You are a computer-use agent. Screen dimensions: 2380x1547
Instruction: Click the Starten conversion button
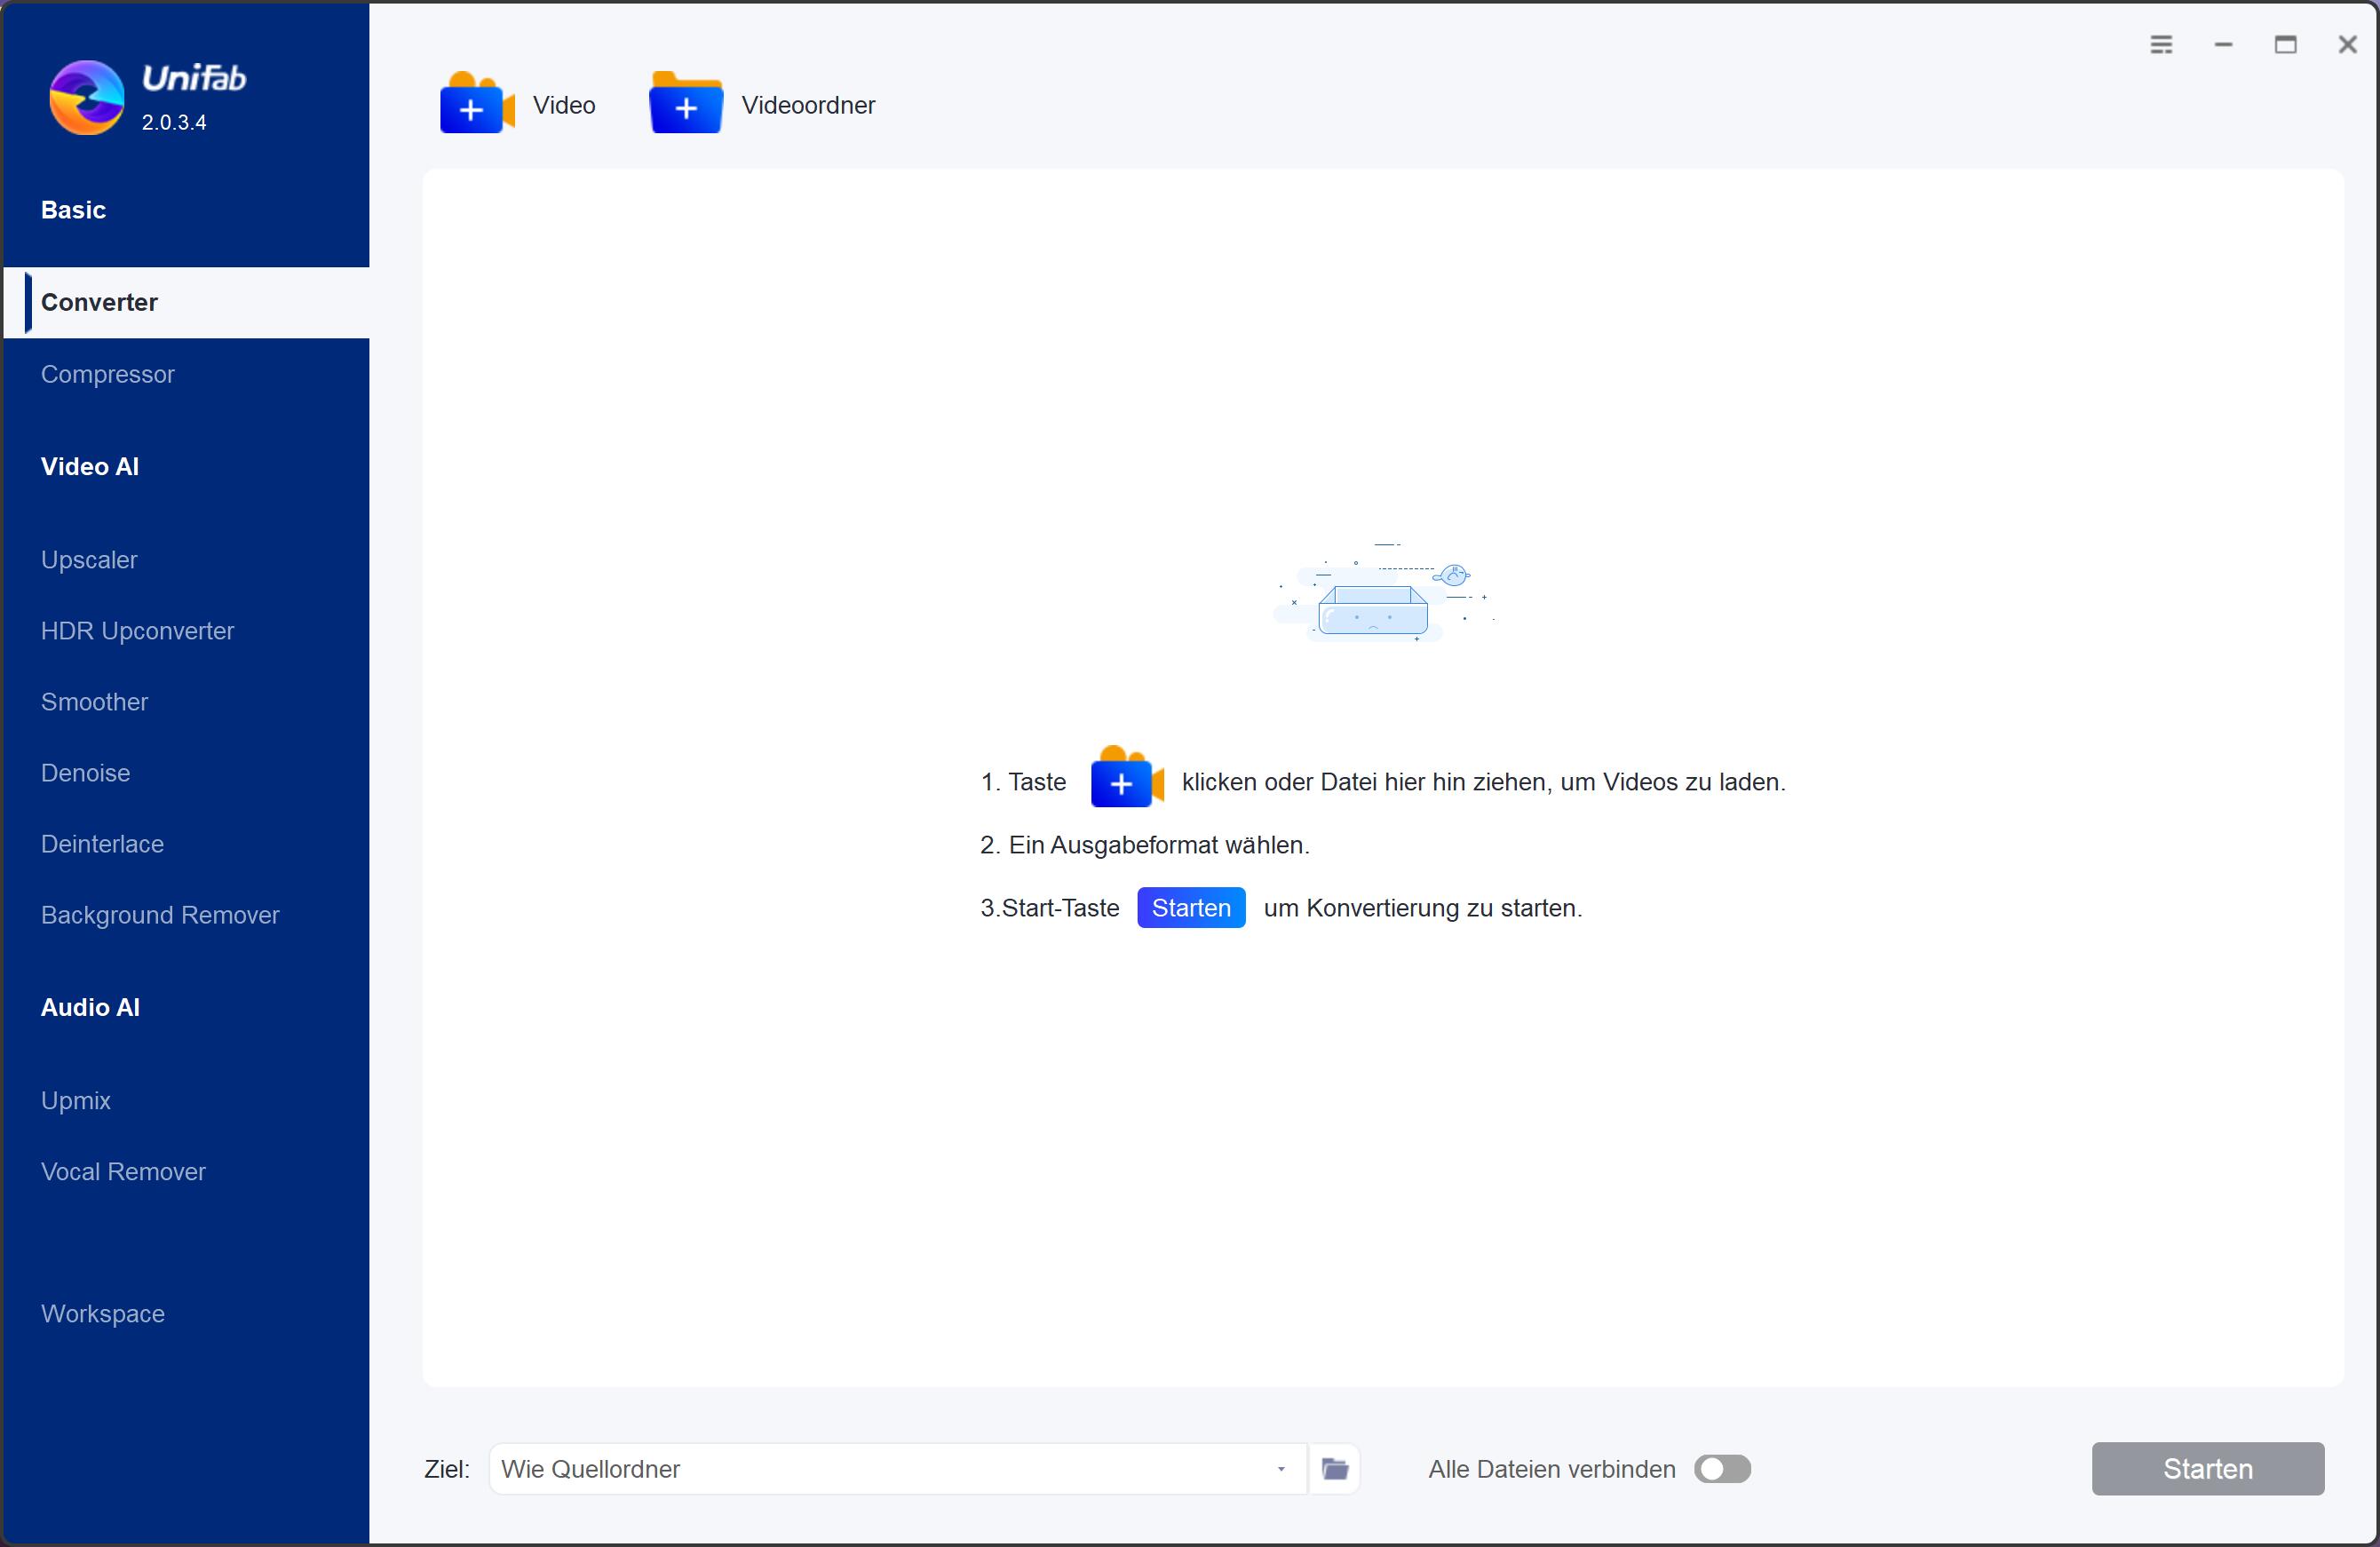click(2205, 1467)
